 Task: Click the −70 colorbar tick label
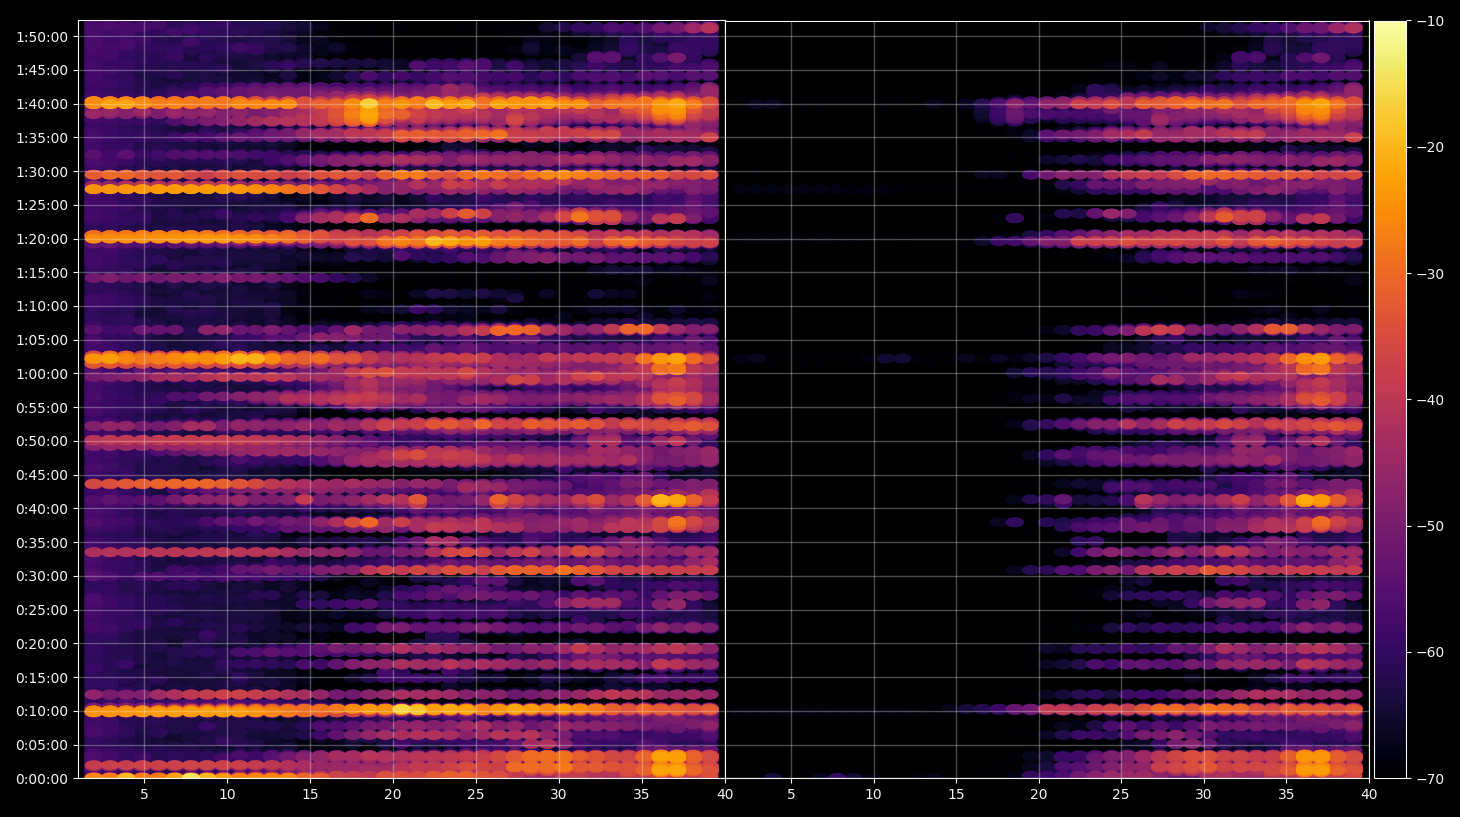1430,779
